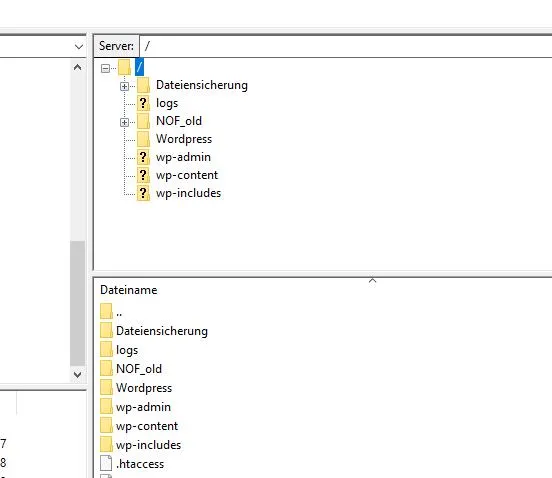552x478 pixels.
Task: Sort files by the Dateiname column header
Action: pos(128,290)
